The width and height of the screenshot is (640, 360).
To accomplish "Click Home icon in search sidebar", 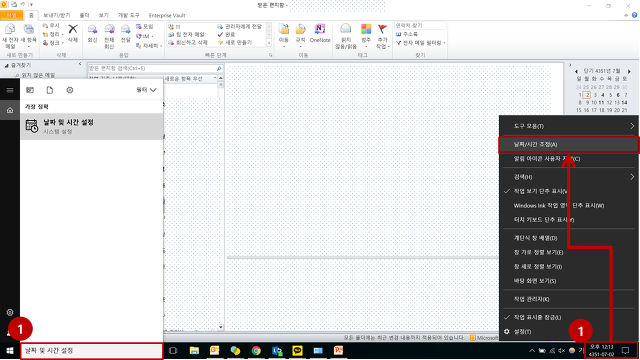I will [x=10, y=110].
